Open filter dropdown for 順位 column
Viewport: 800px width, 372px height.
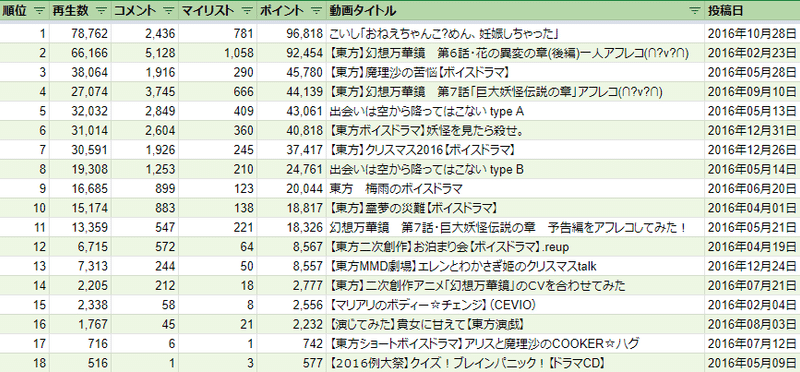pos(39,11)
